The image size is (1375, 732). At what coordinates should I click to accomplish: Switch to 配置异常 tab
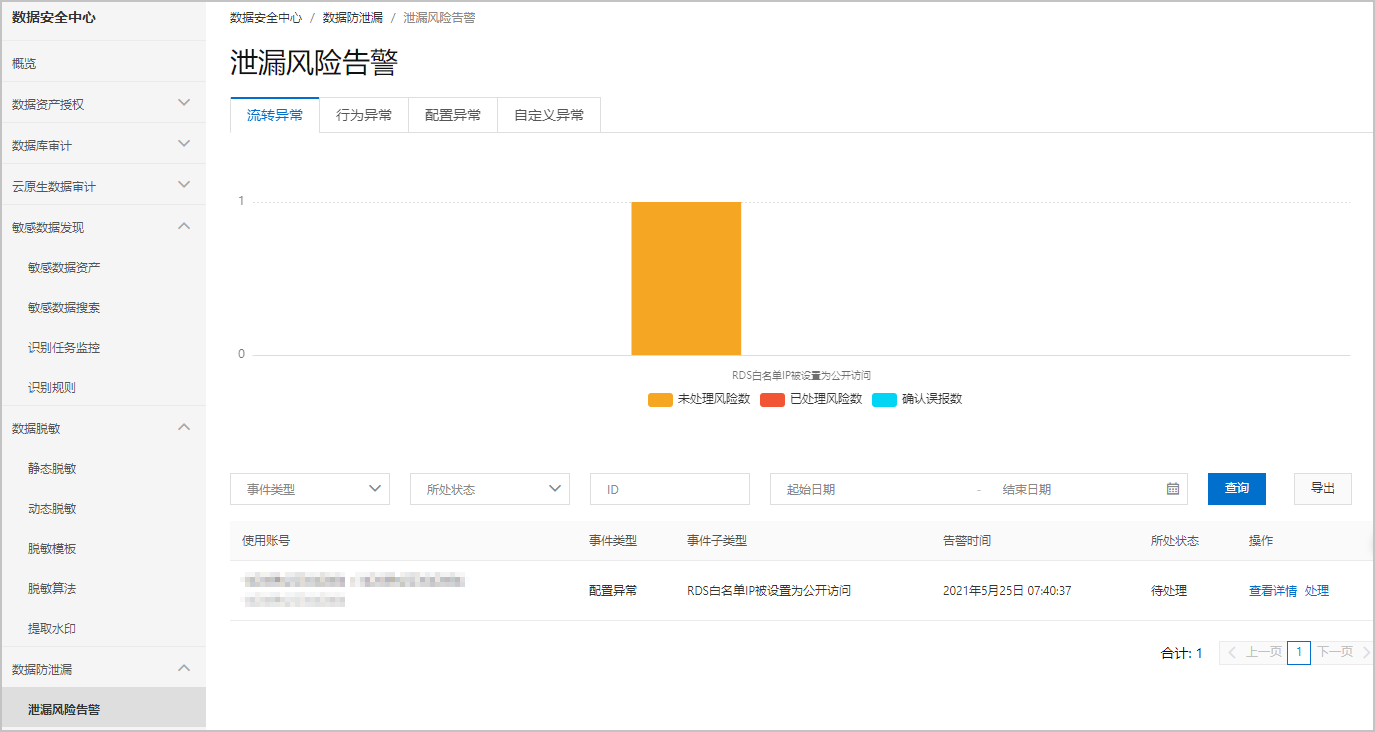pyautogui.click(x=453, y=115)
